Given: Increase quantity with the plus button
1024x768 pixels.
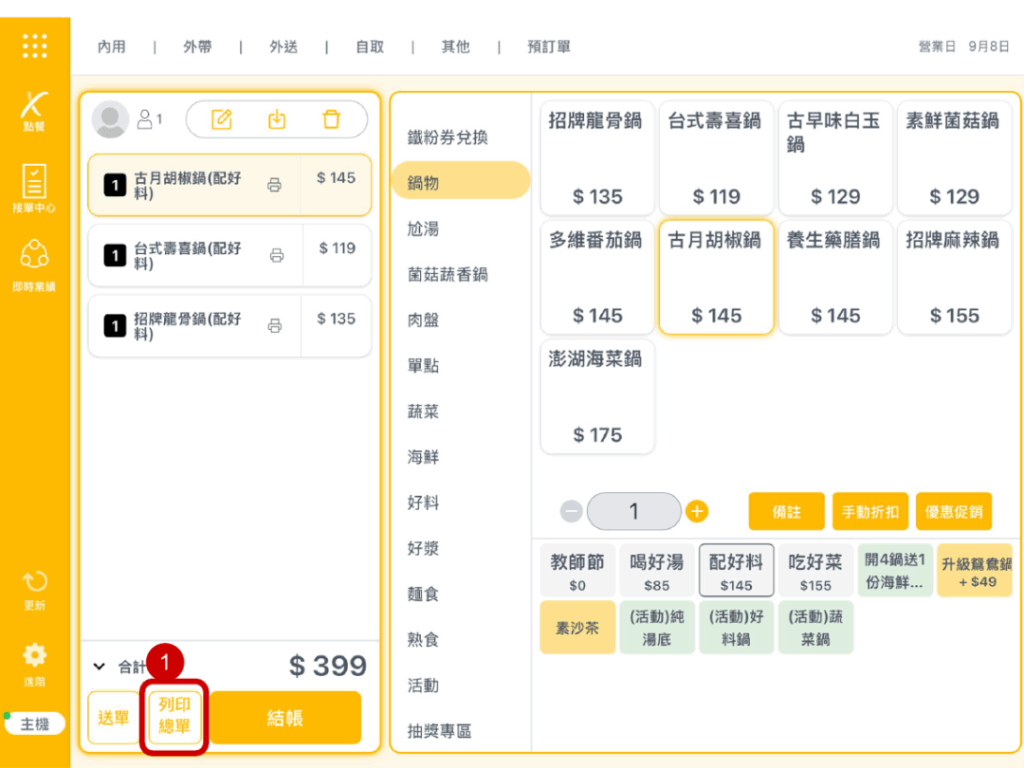Looking at the screenshot, I should (x=697, y=511).
